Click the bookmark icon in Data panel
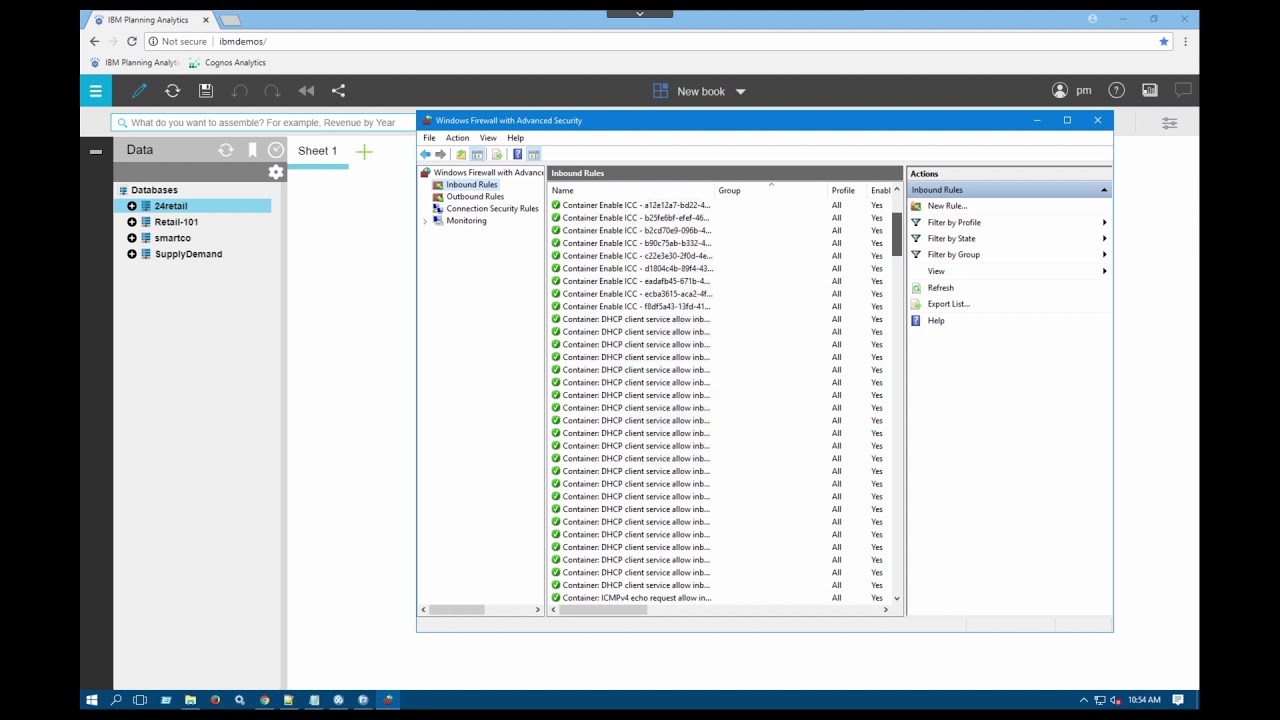Viewport: 1280px width, 720px height. [x=252, y=150]
